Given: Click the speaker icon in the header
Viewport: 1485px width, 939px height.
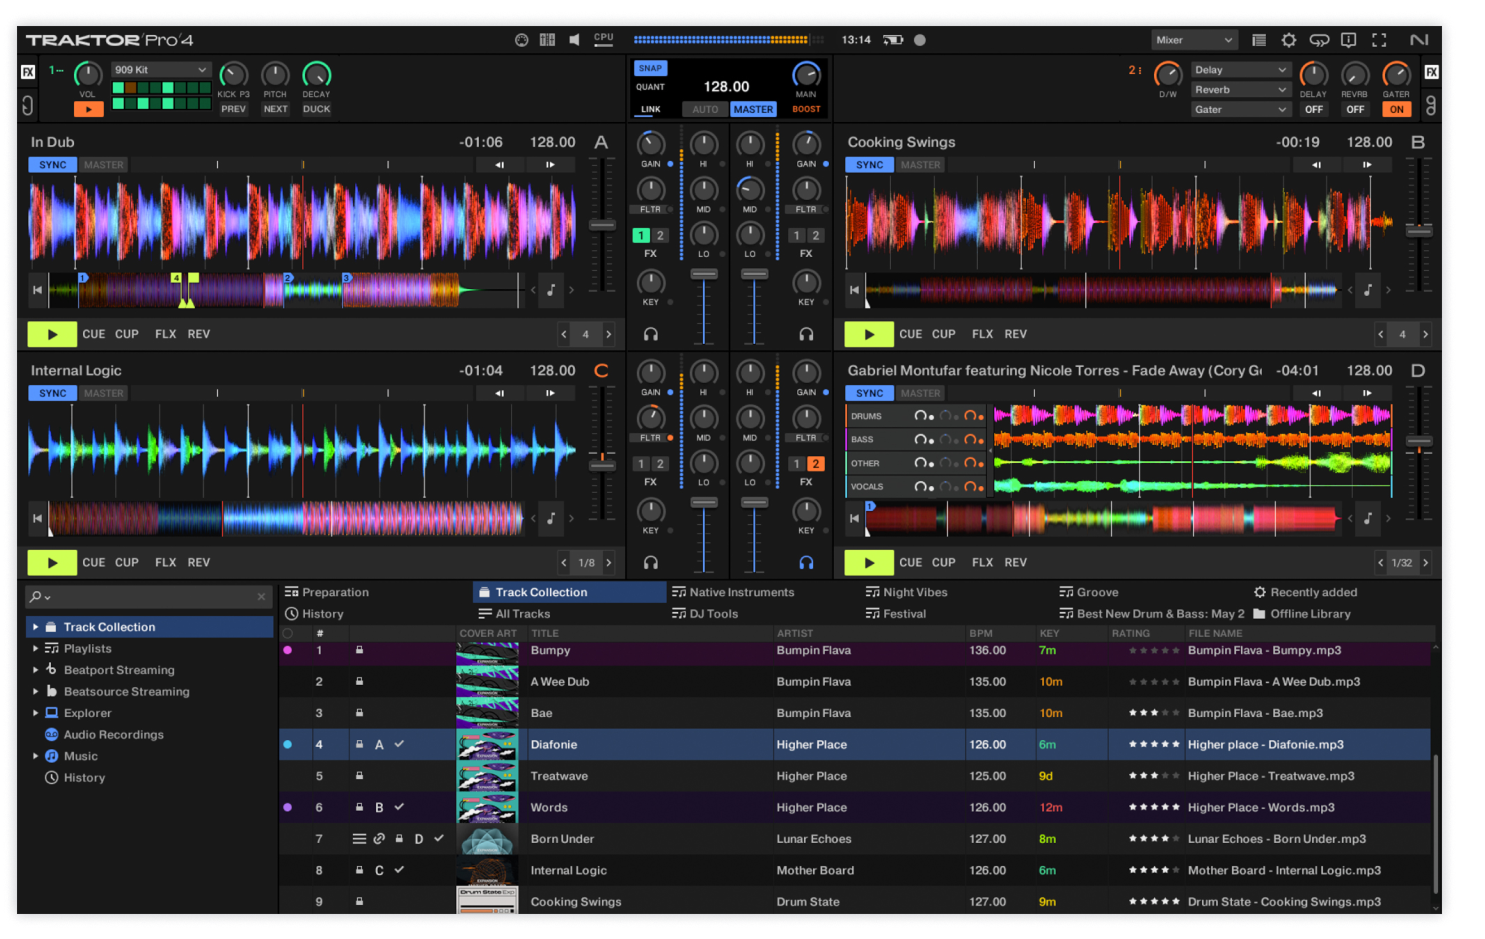Looking at the screenshot, I should pyautogui.click(x=574, y=40).
